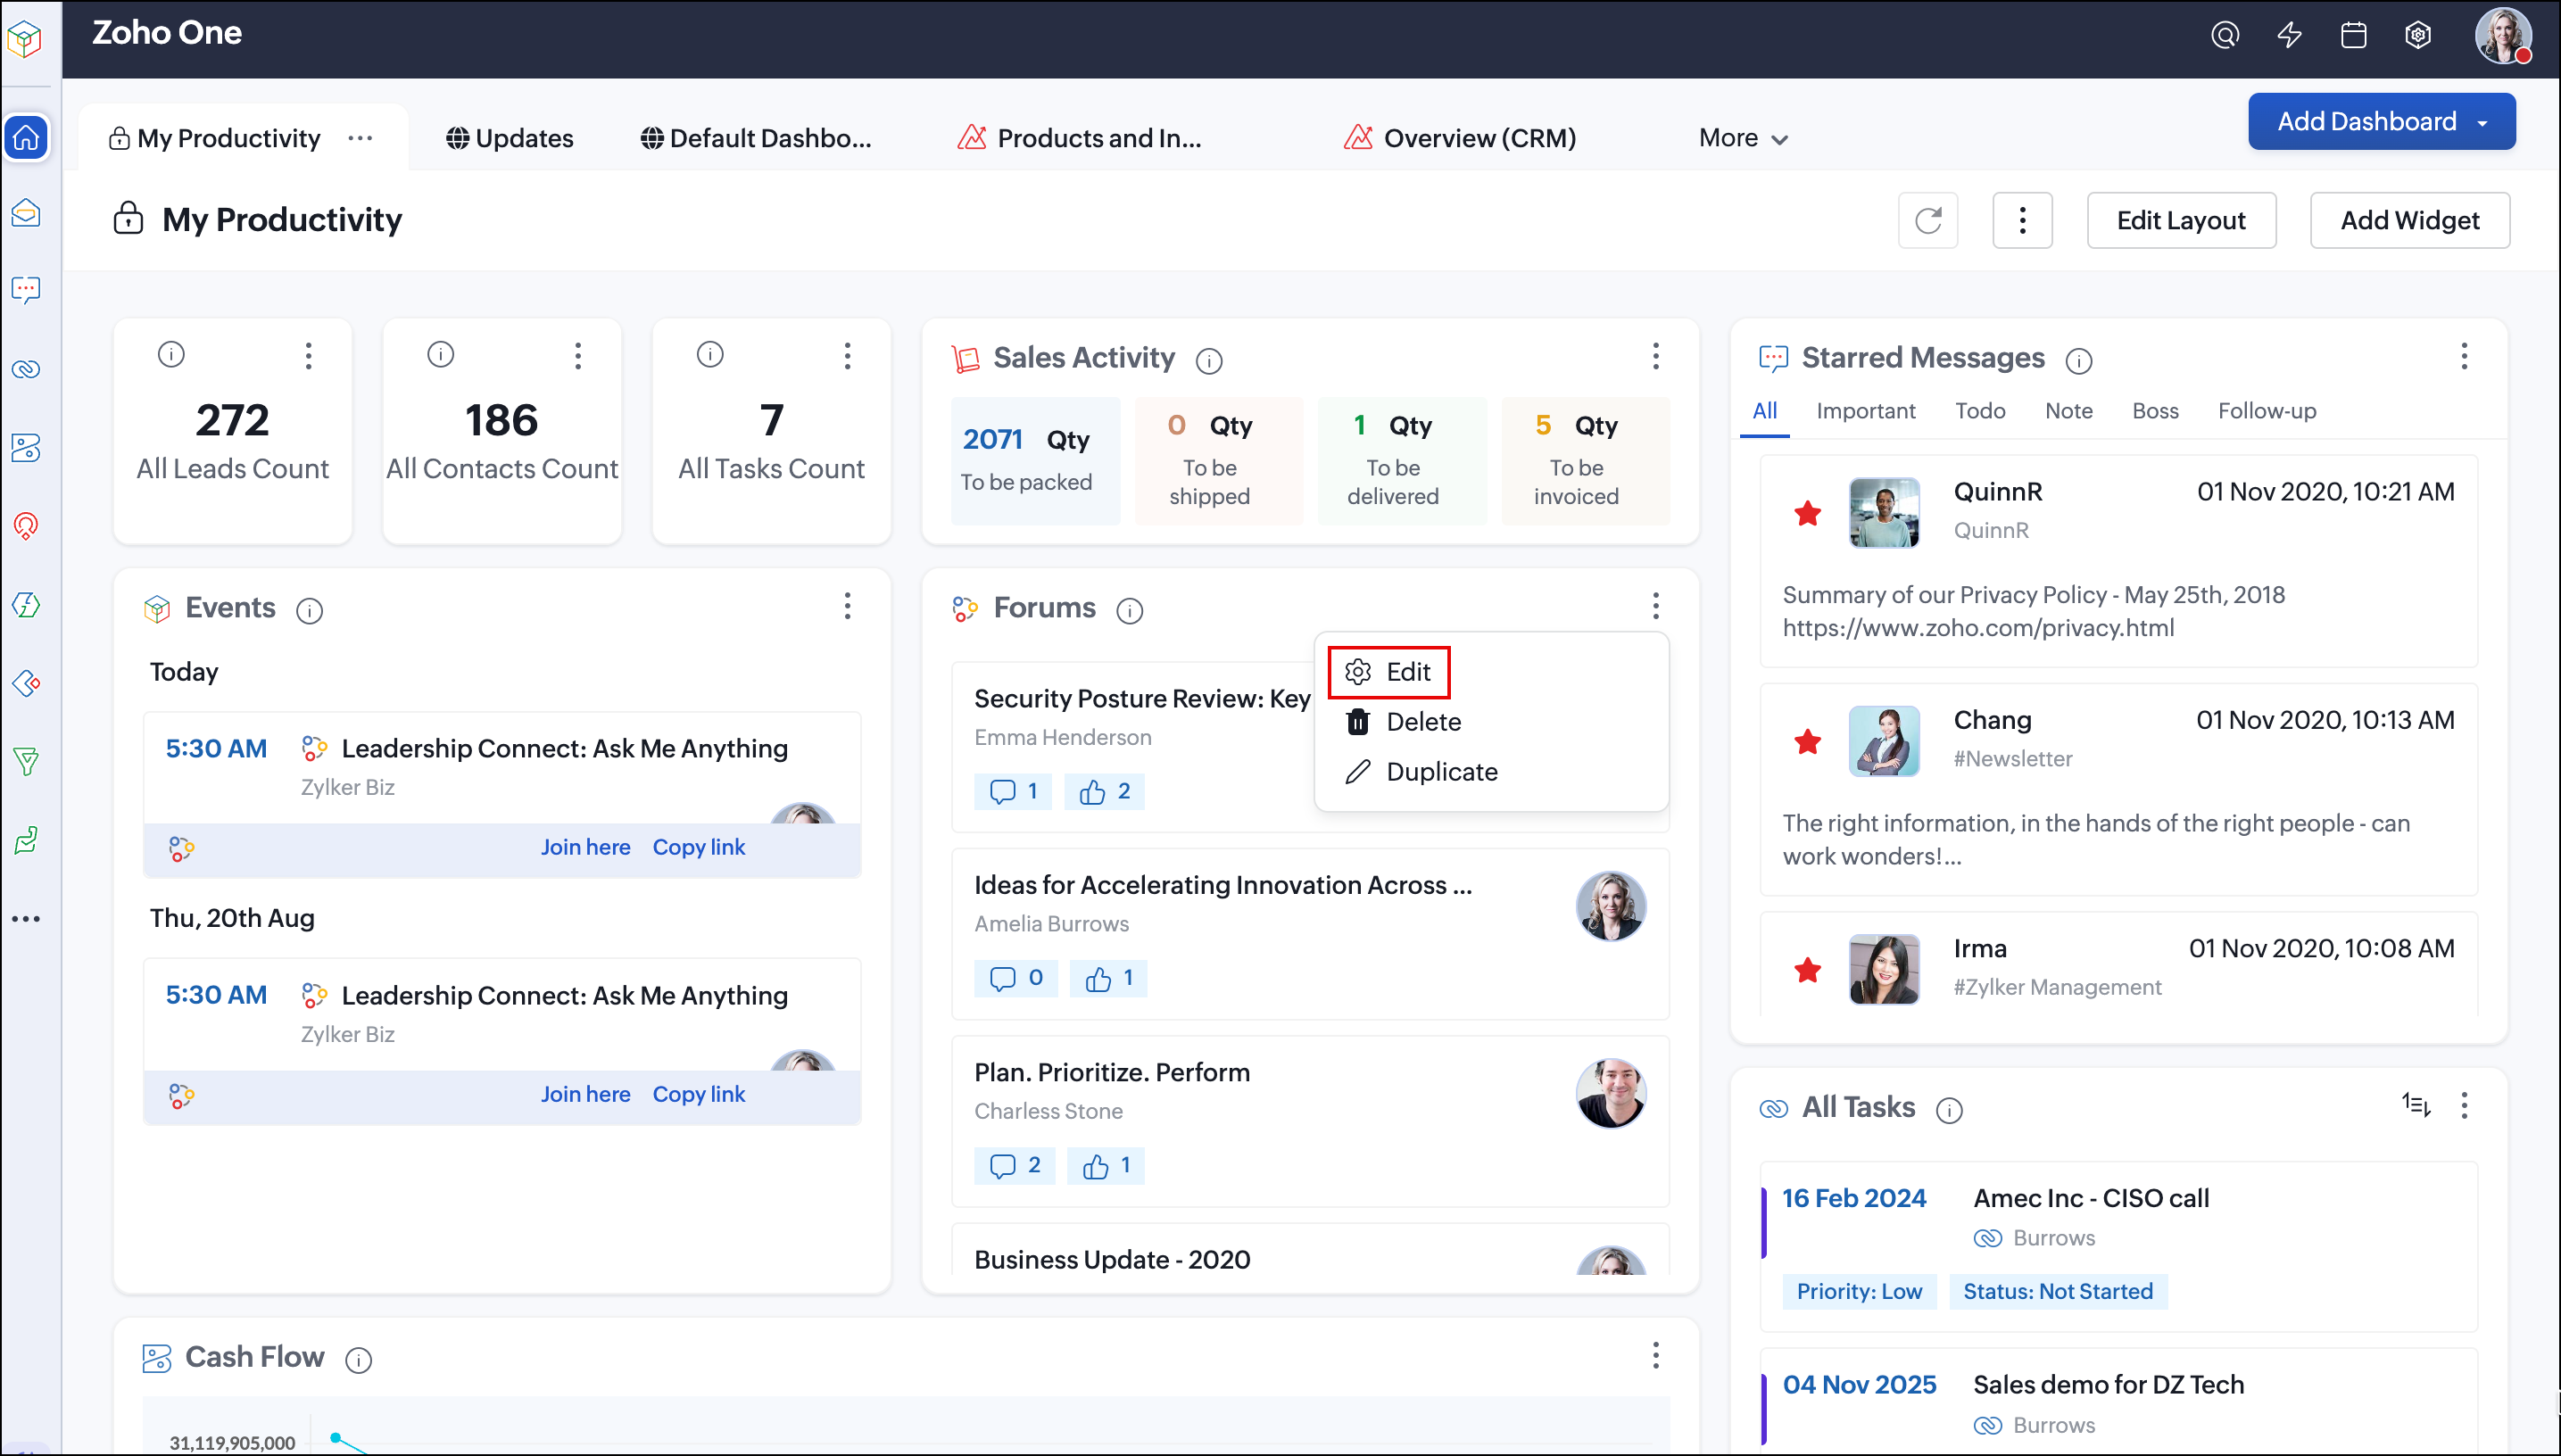Click the info icon on All Contacts Count card
Screen dimensions: 2561x1456
tap(440, 354)
